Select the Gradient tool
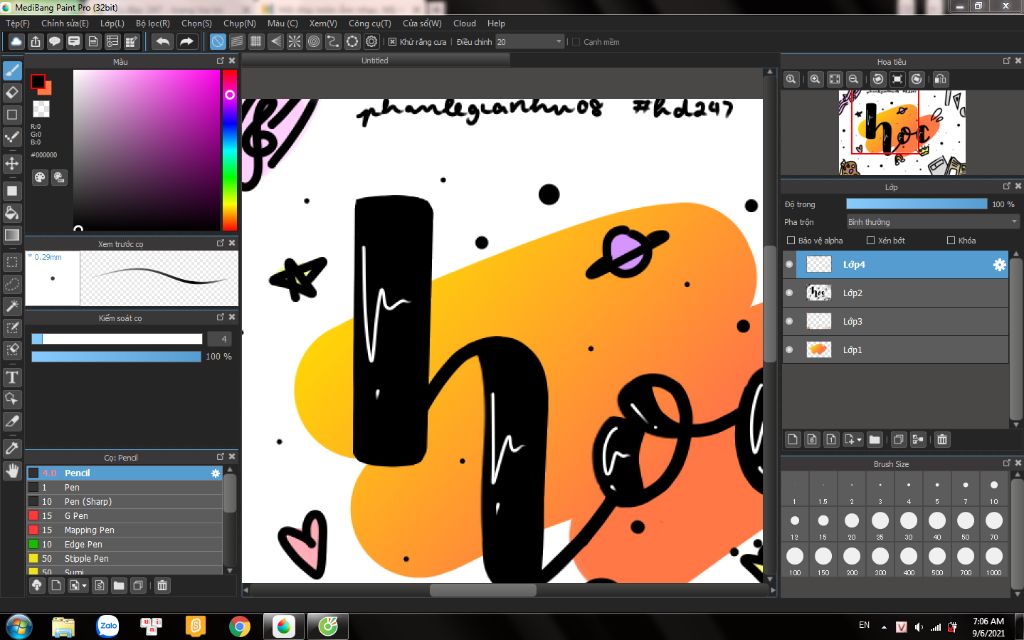The height and width of the screenshot is (640, 1024). (12, 235)
